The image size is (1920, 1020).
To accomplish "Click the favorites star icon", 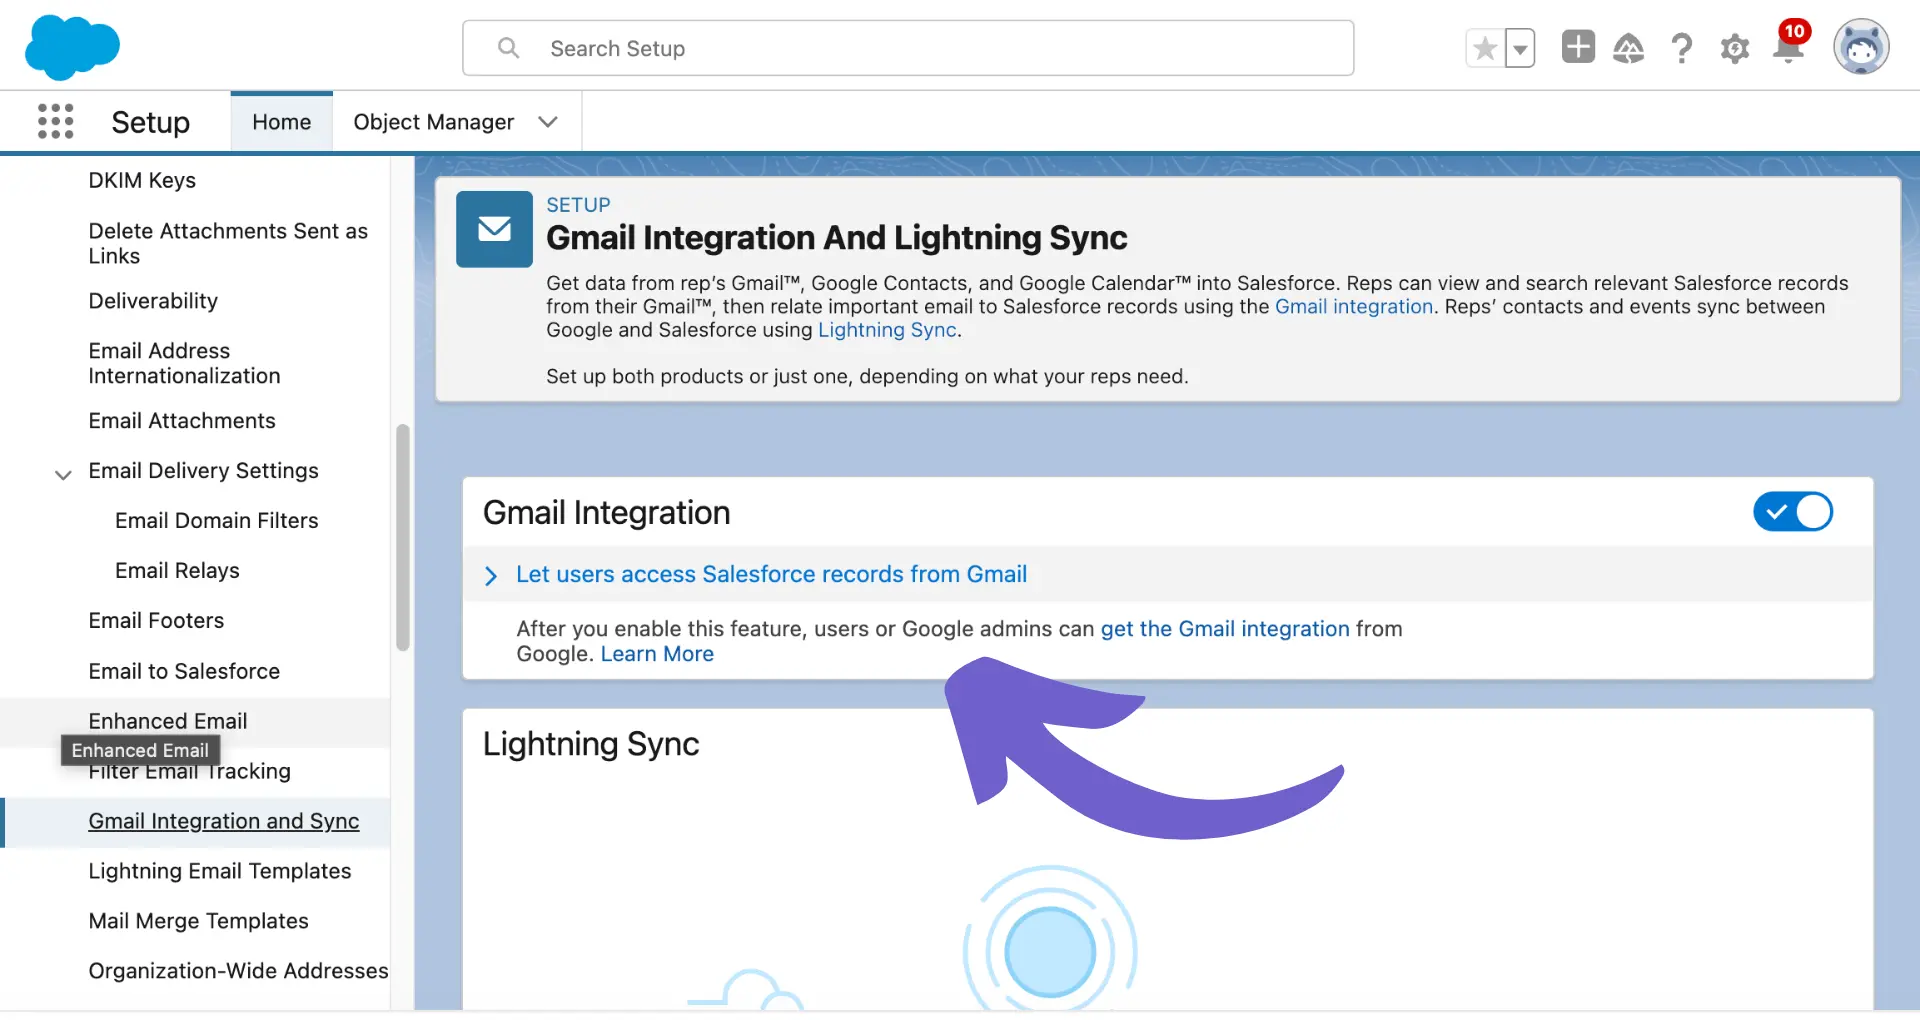I will [1485, 48].
